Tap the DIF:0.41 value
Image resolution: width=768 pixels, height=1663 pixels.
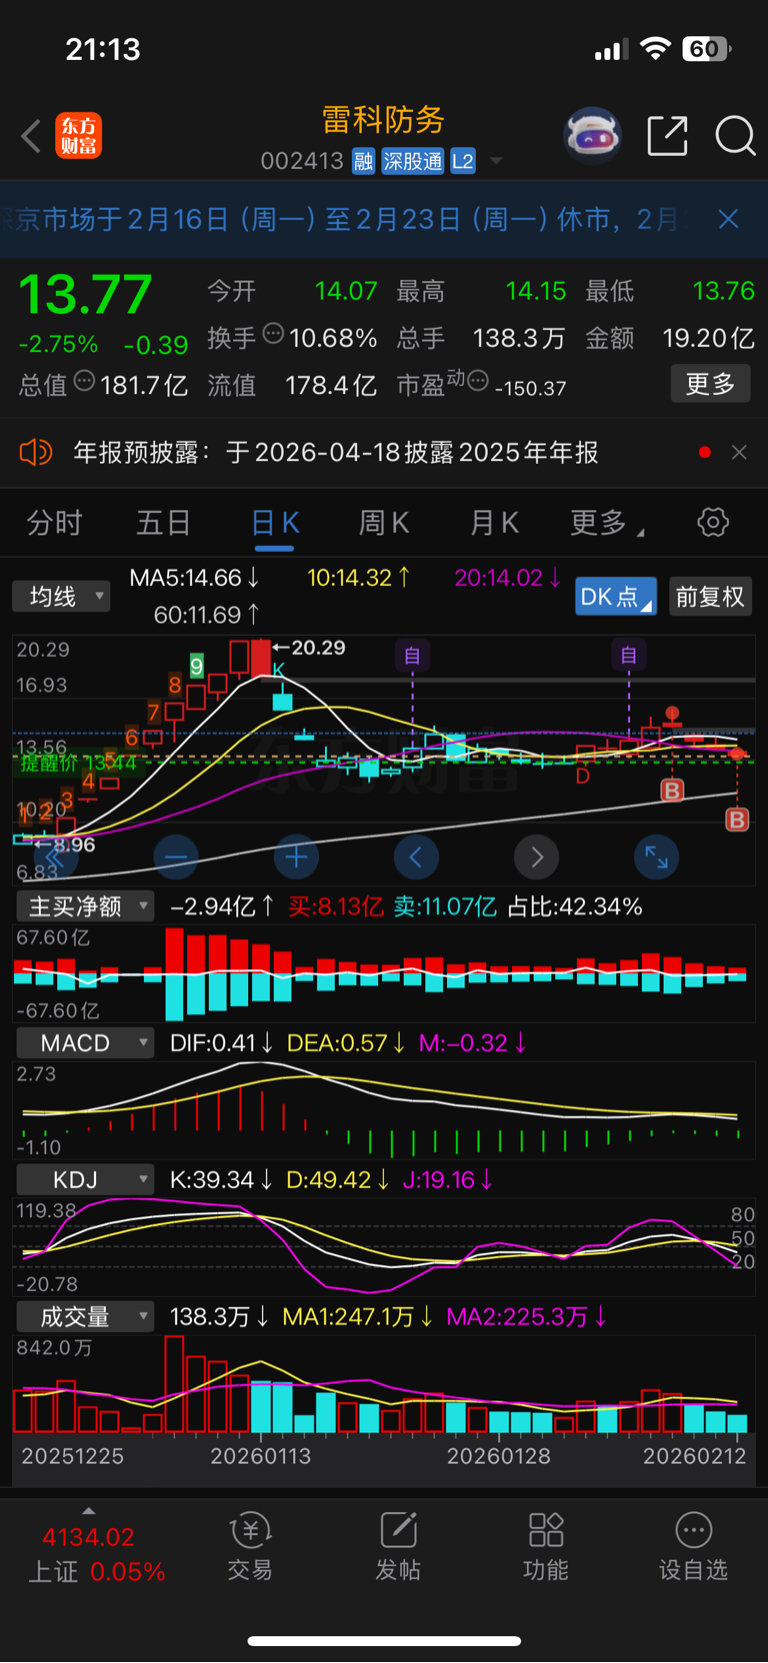click(x=221, y=1043)
